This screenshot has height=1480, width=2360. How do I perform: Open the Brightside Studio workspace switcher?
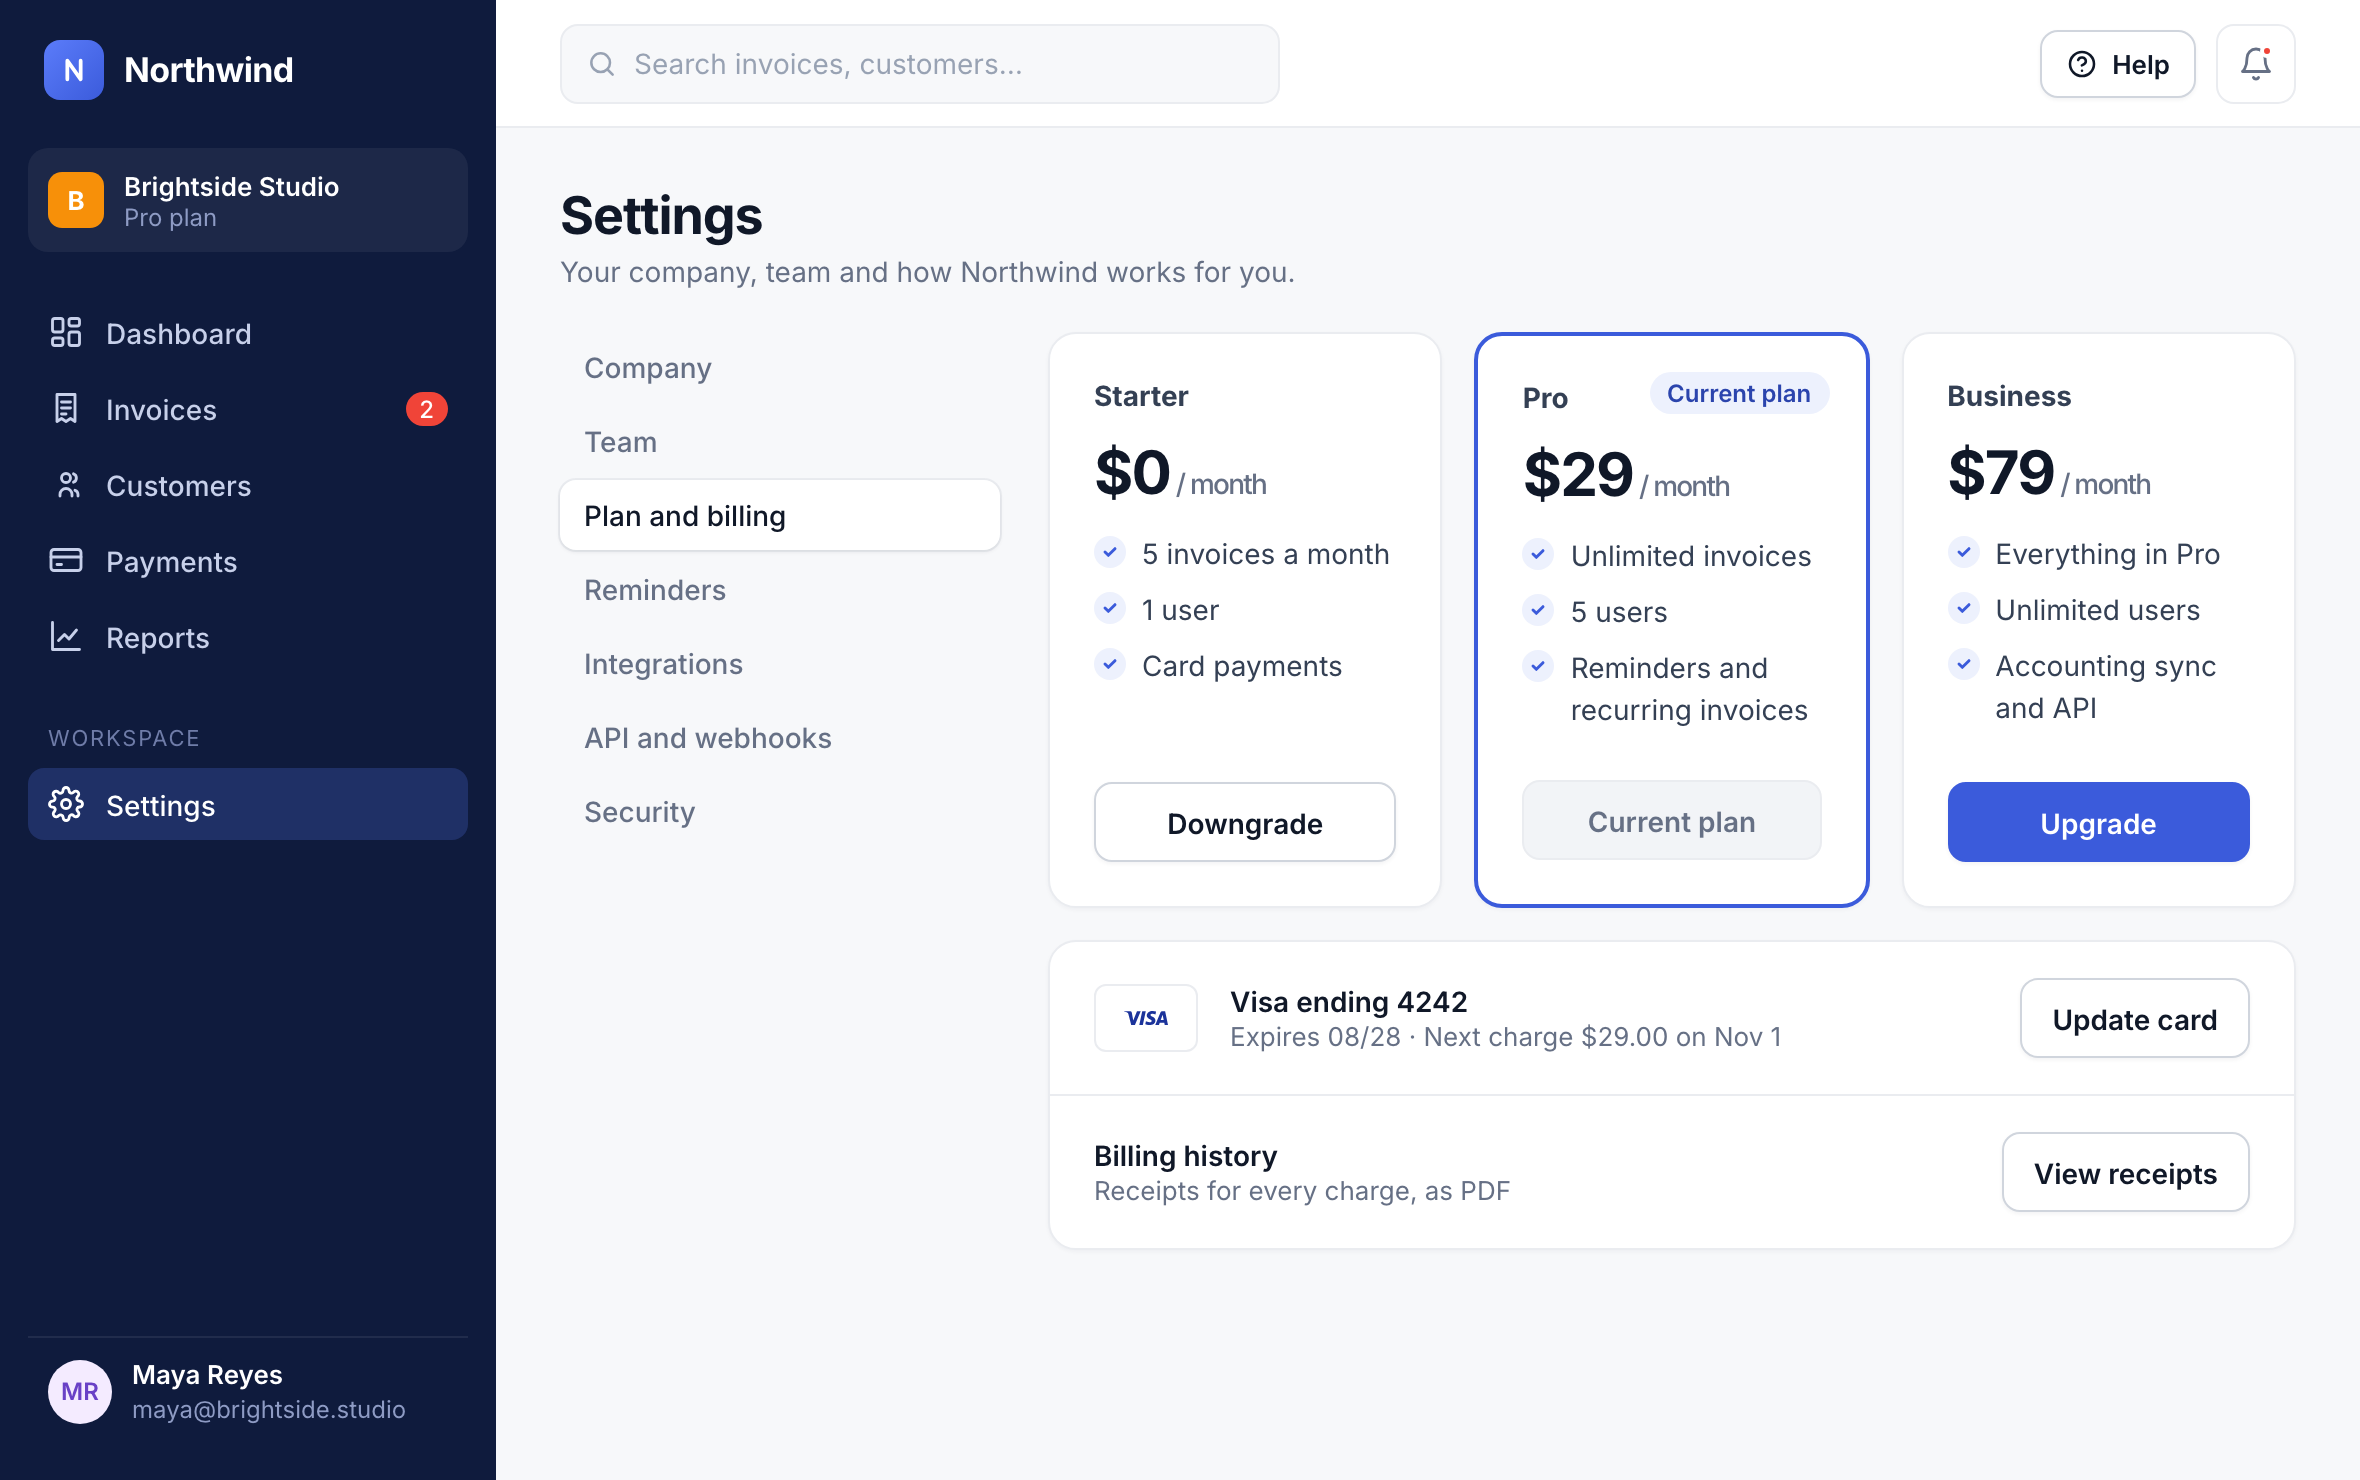248,200
